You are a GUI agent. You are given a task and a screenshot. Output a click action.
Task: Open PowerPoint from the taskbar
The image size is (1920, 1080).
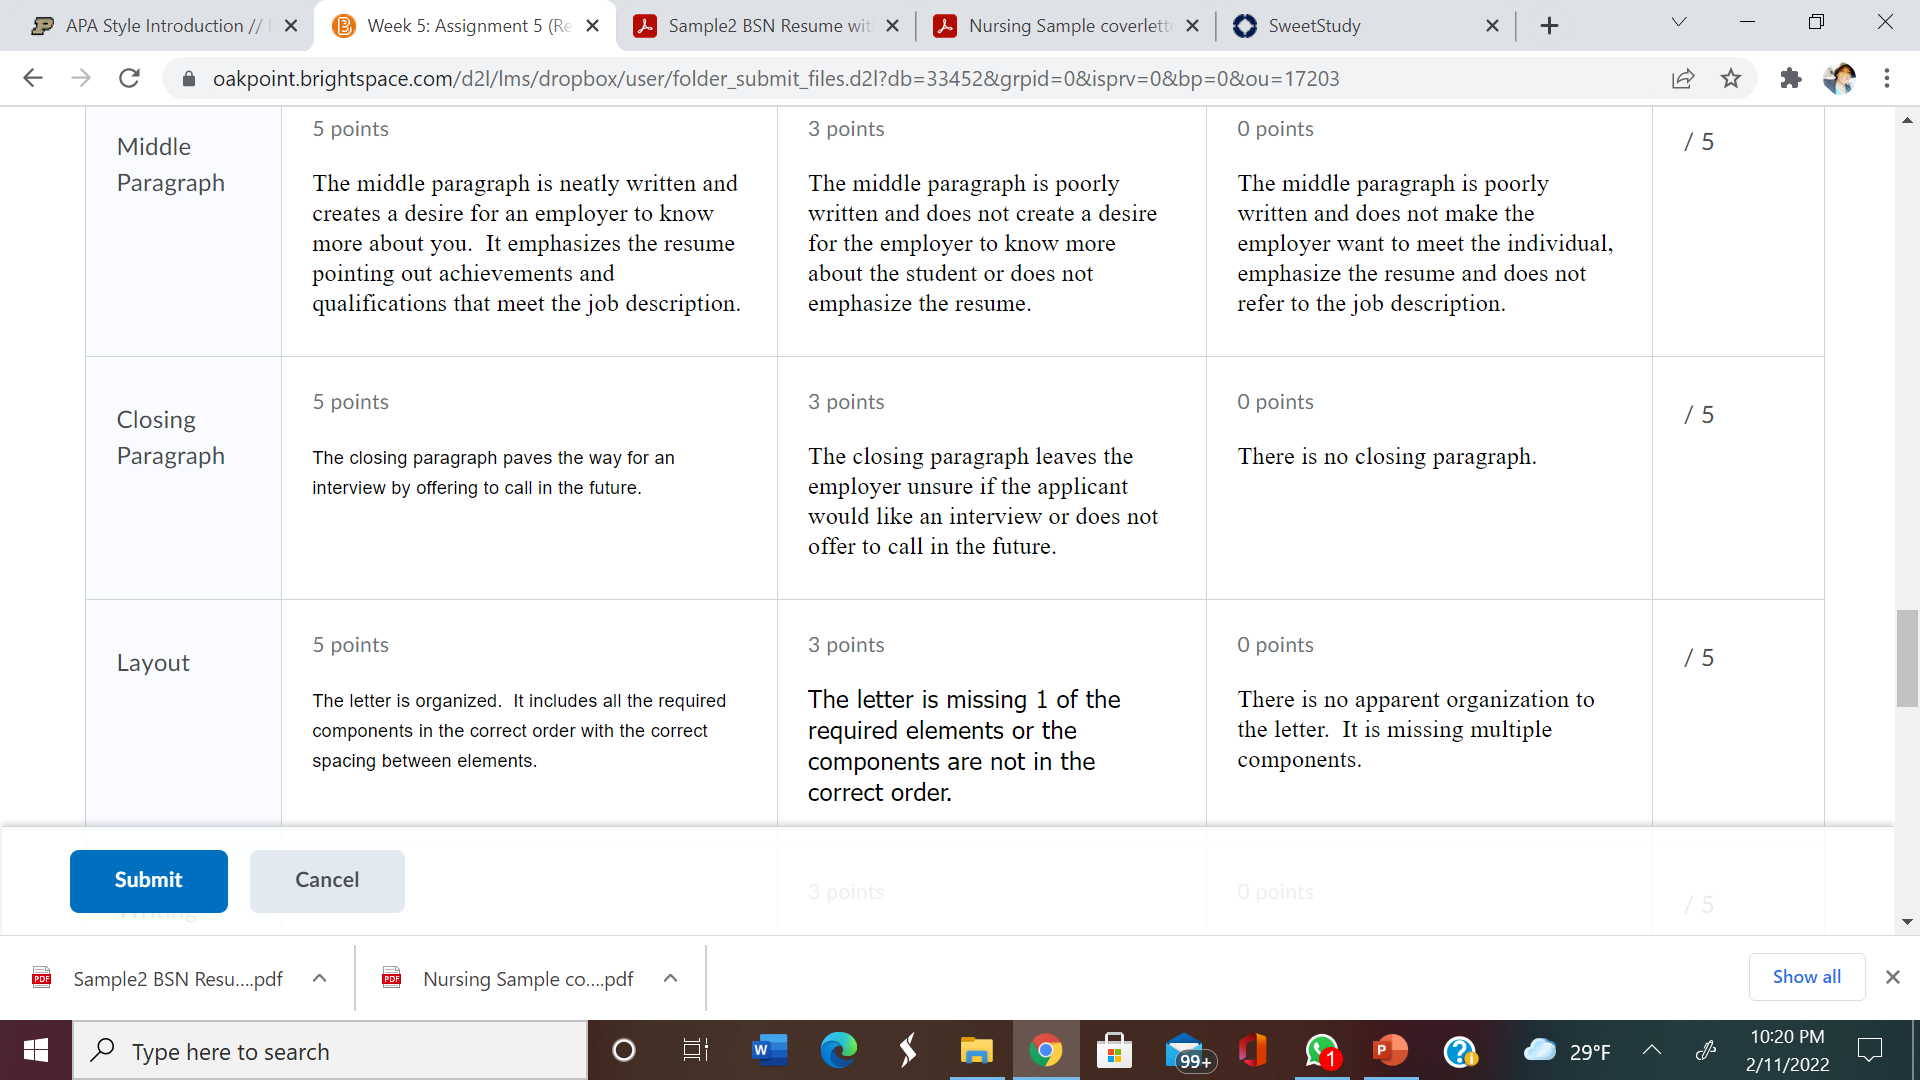tap(1390, 1050)
